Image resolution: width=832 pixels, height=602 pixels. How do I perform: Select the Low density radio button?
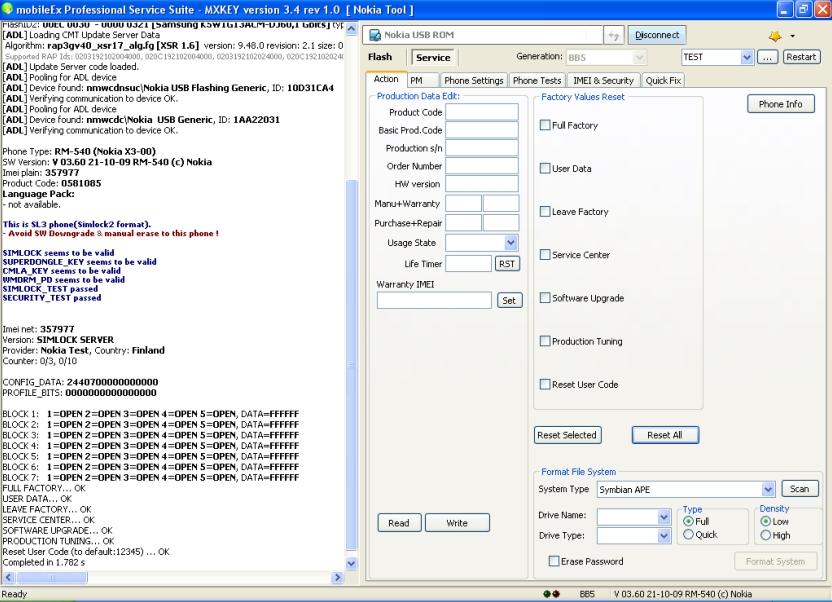[765, 521]
